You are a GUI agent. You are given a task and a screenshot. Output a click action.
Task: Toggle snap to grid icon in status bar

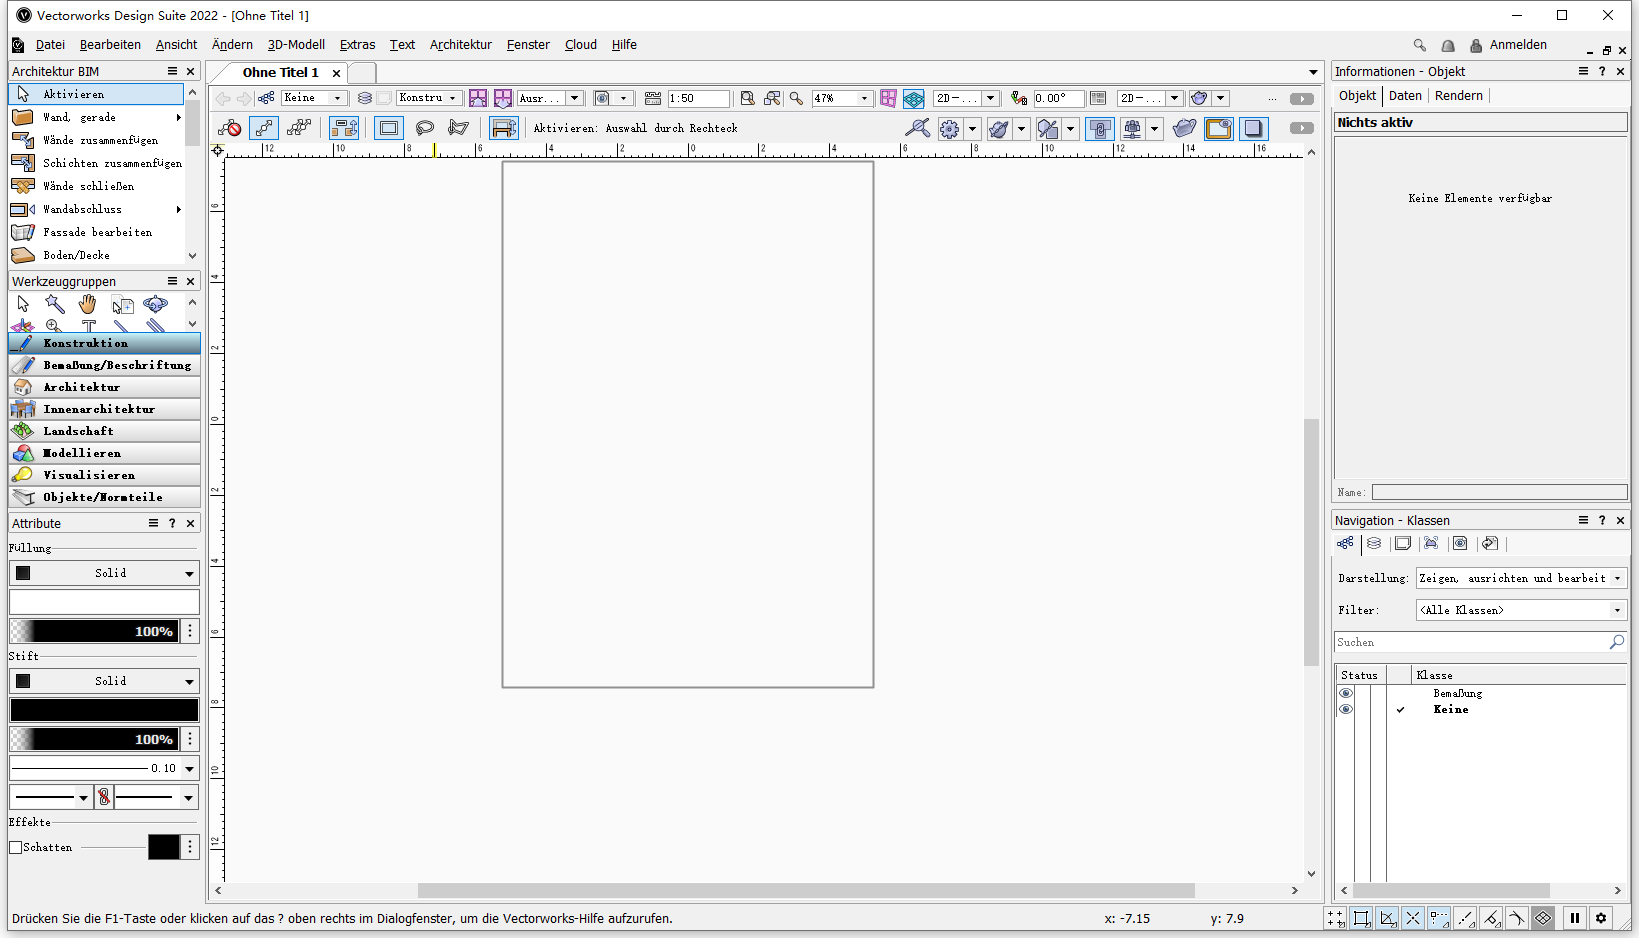click(1336, 918)
